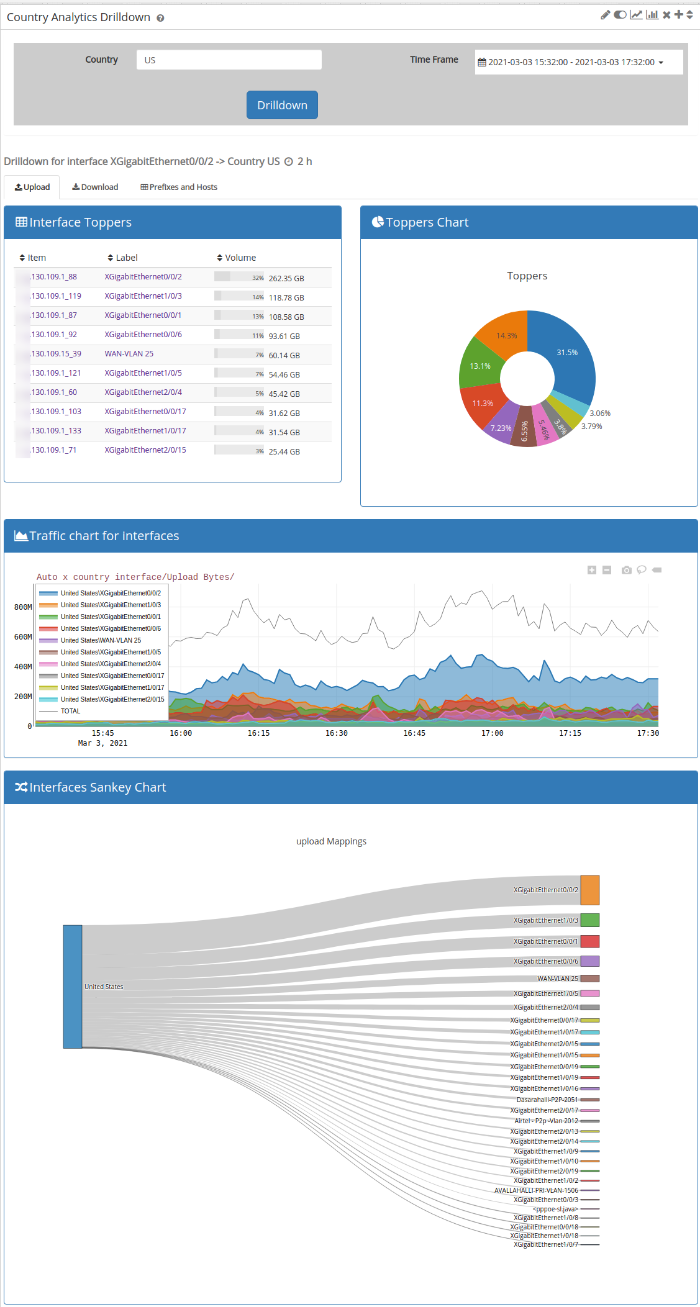Image resolution: width=700 pixels, height=1307 pixels.
Task: Toggle TOTAL series in chart legend
Action: coord(70,710)
